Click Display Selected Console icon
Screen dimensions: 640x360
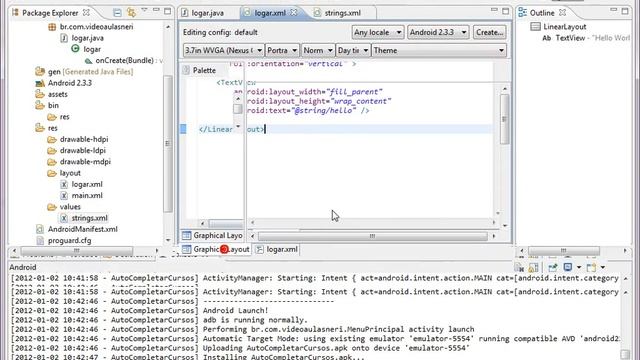coord(568,267)
